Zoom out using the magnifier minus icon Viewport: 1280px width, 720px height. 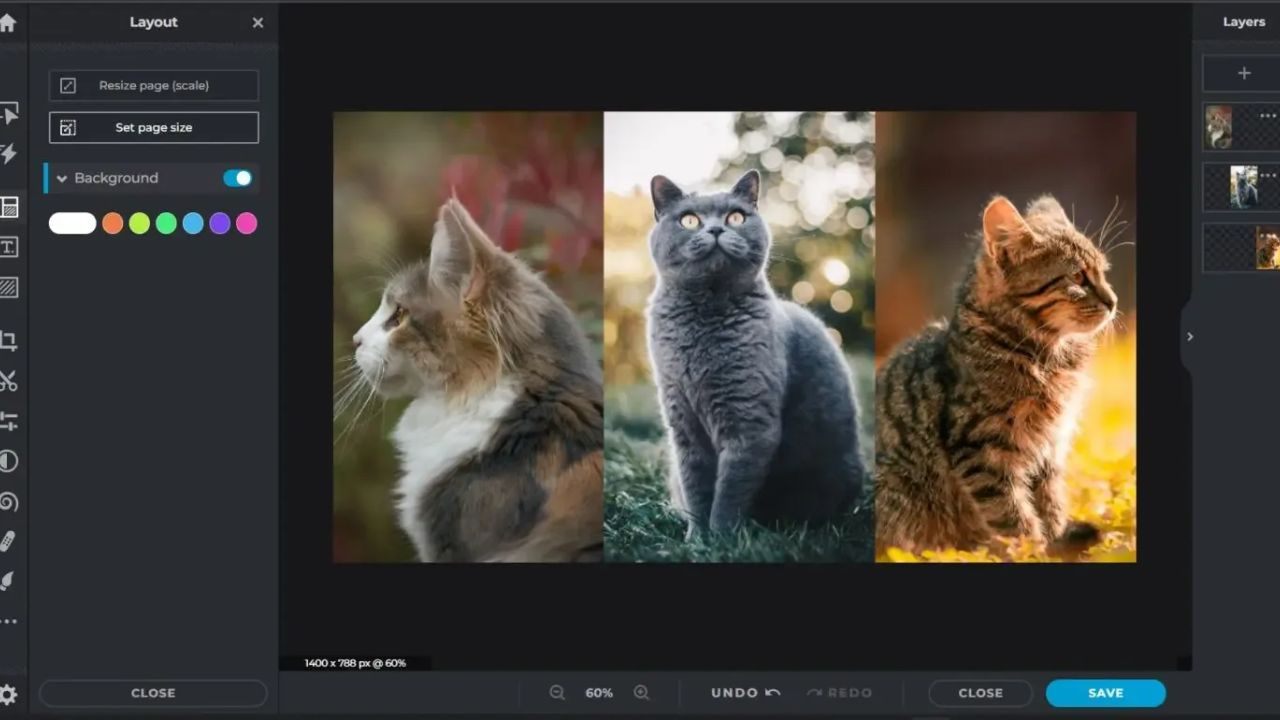(x=557, y=693)
